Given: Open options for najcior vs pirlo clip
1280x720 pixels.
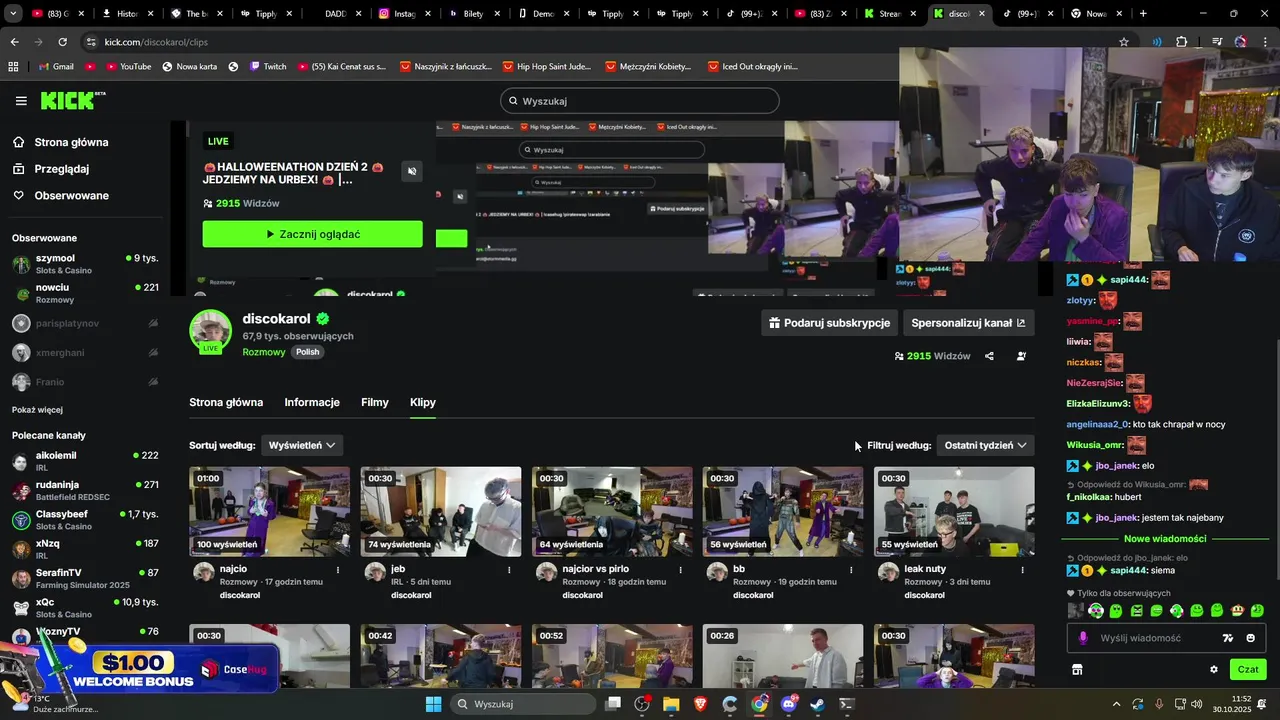Looking at the screenshot, I should [x=680, y=570].
